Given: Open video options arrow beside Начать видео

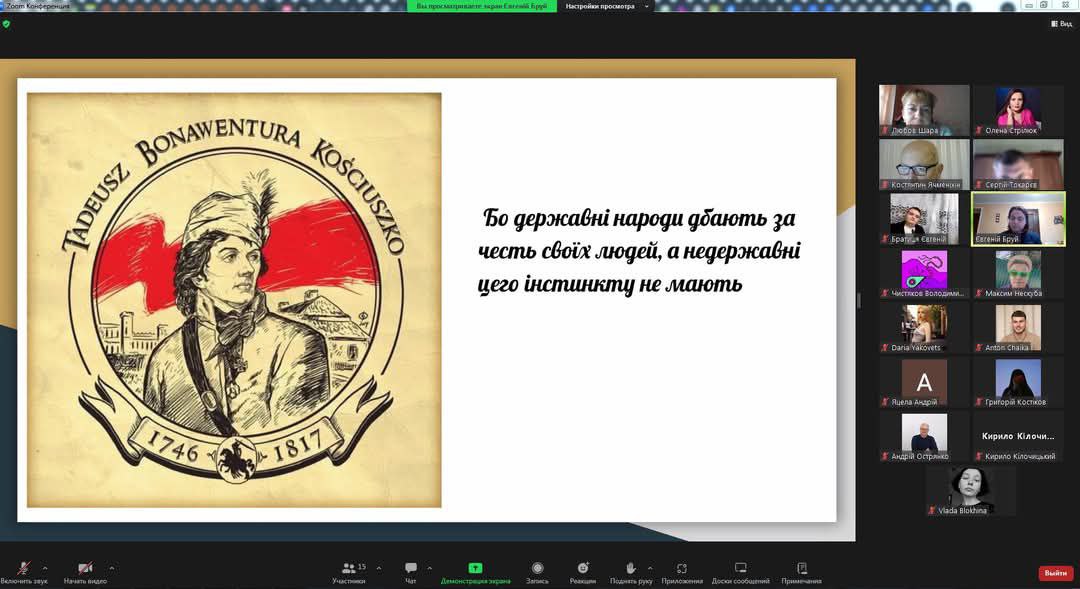Looking at the screenshot, I should point(112,568).
